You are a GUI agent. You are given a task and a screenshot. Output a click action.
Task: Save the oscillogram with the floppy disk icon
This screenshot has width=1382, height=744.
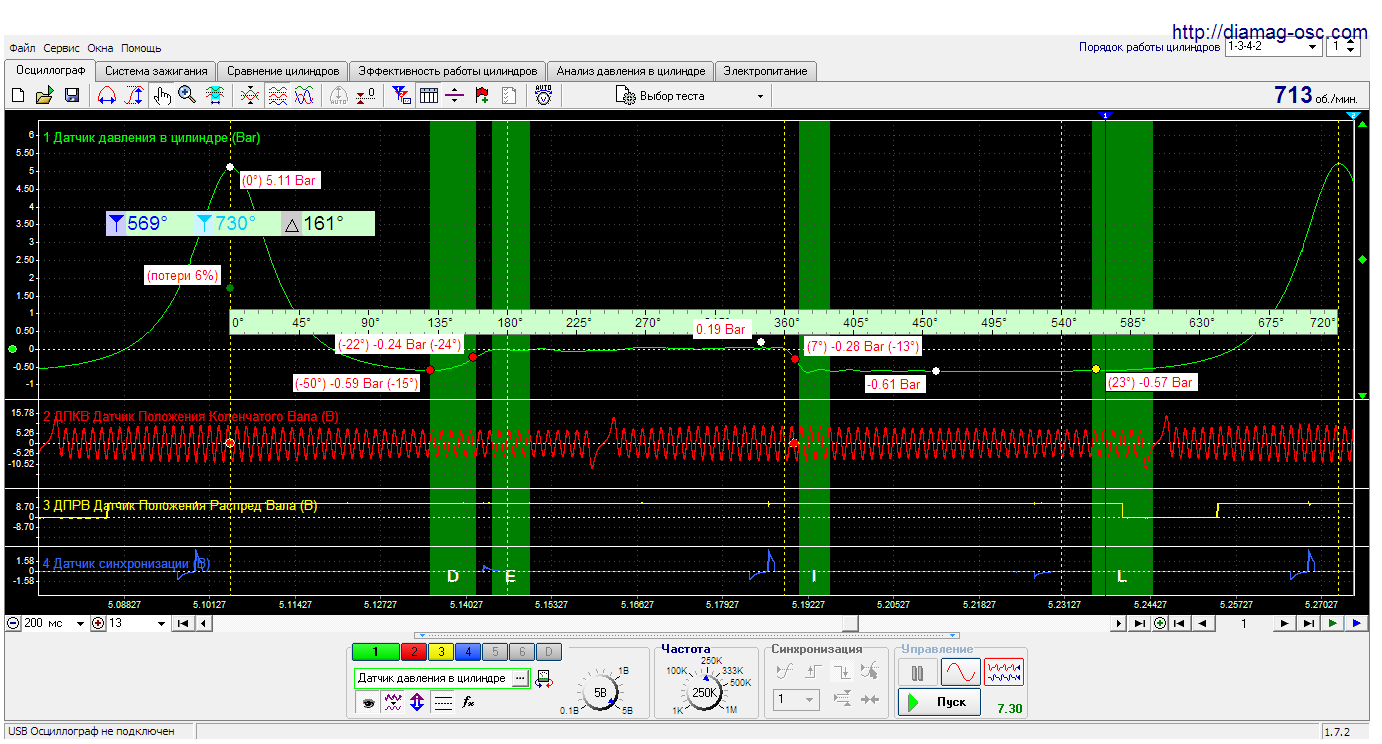(72, 96)
